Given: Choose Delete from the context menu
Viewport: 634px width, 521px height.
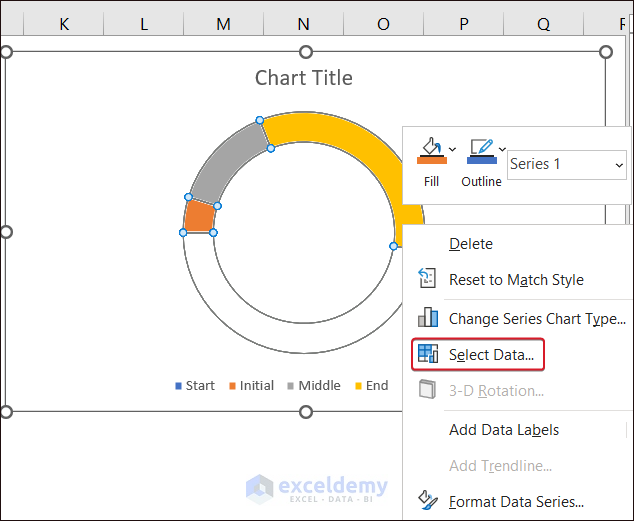Looking at the screenshot, I should pos(470,243).
